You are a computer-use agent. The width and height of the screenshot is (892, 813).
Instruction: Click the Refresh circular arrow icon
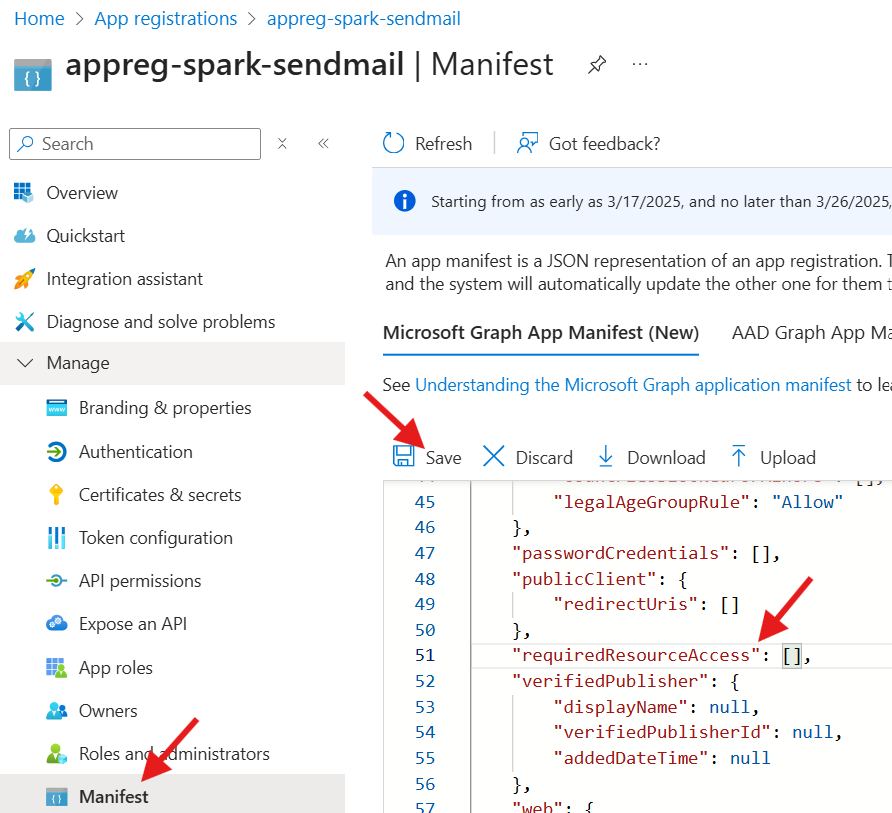(394, 143)
